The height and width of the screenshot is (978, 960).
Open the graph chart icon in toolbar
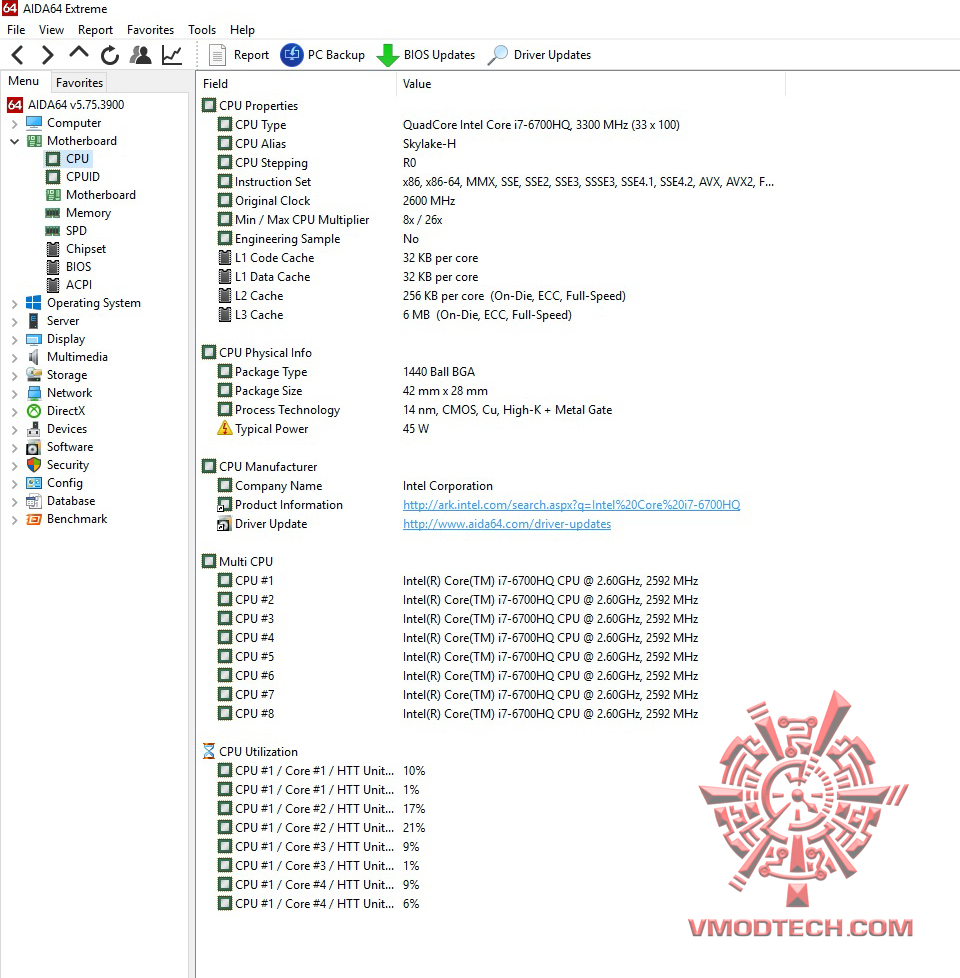tap(172, 55)
